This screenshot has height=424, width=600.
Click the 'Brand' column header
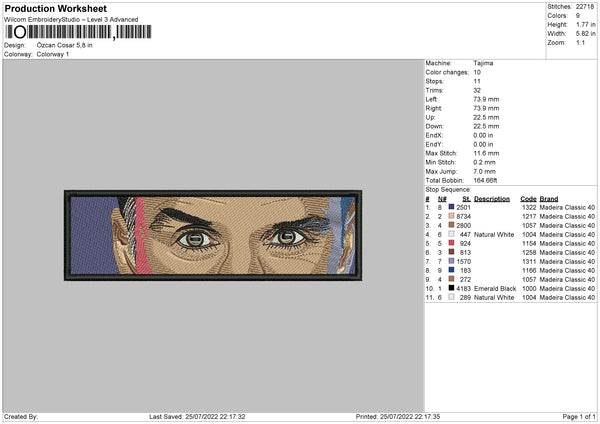coord(549,199)
